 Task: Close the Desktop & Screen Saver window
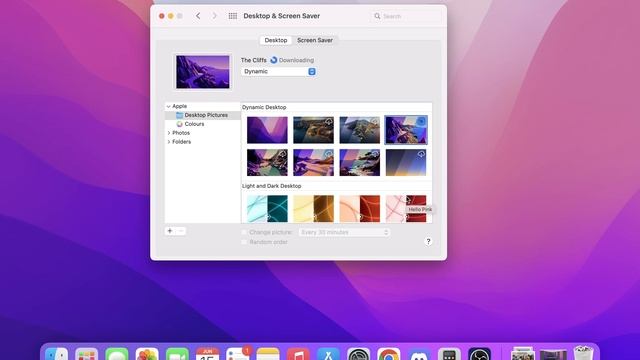pos(162,16)
